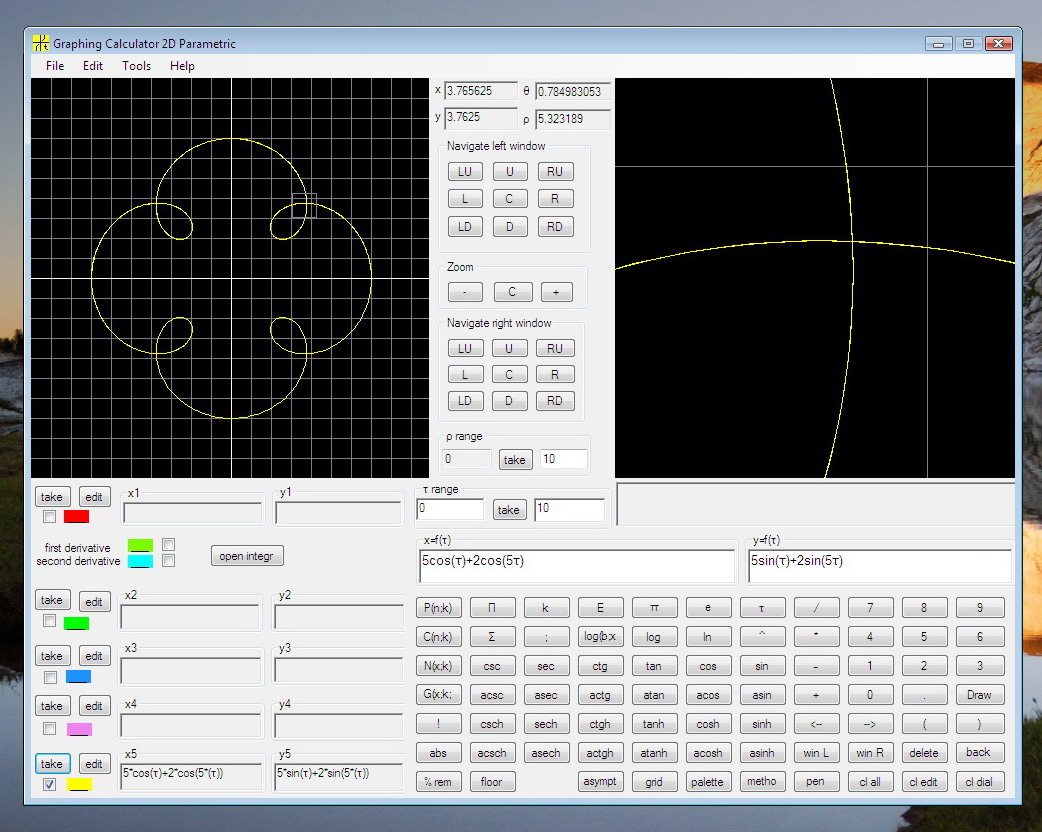This screenshot has width=1042, height=832.
Task: Click the yellow x5 color swatch
Action: [79, 785]
